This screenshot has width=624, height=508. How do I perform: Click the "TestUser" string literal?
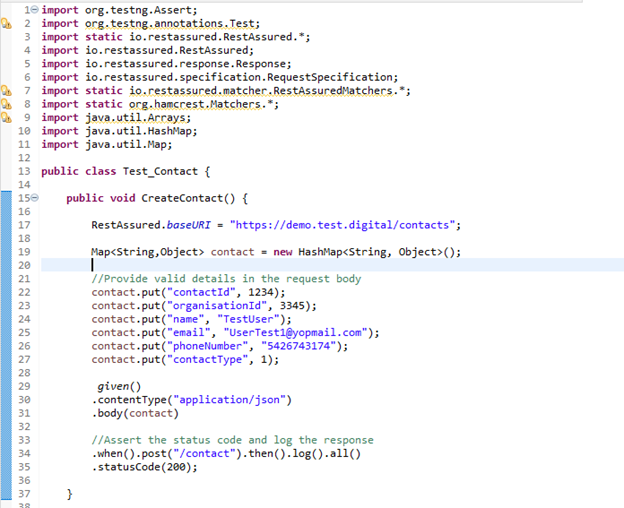248,319
